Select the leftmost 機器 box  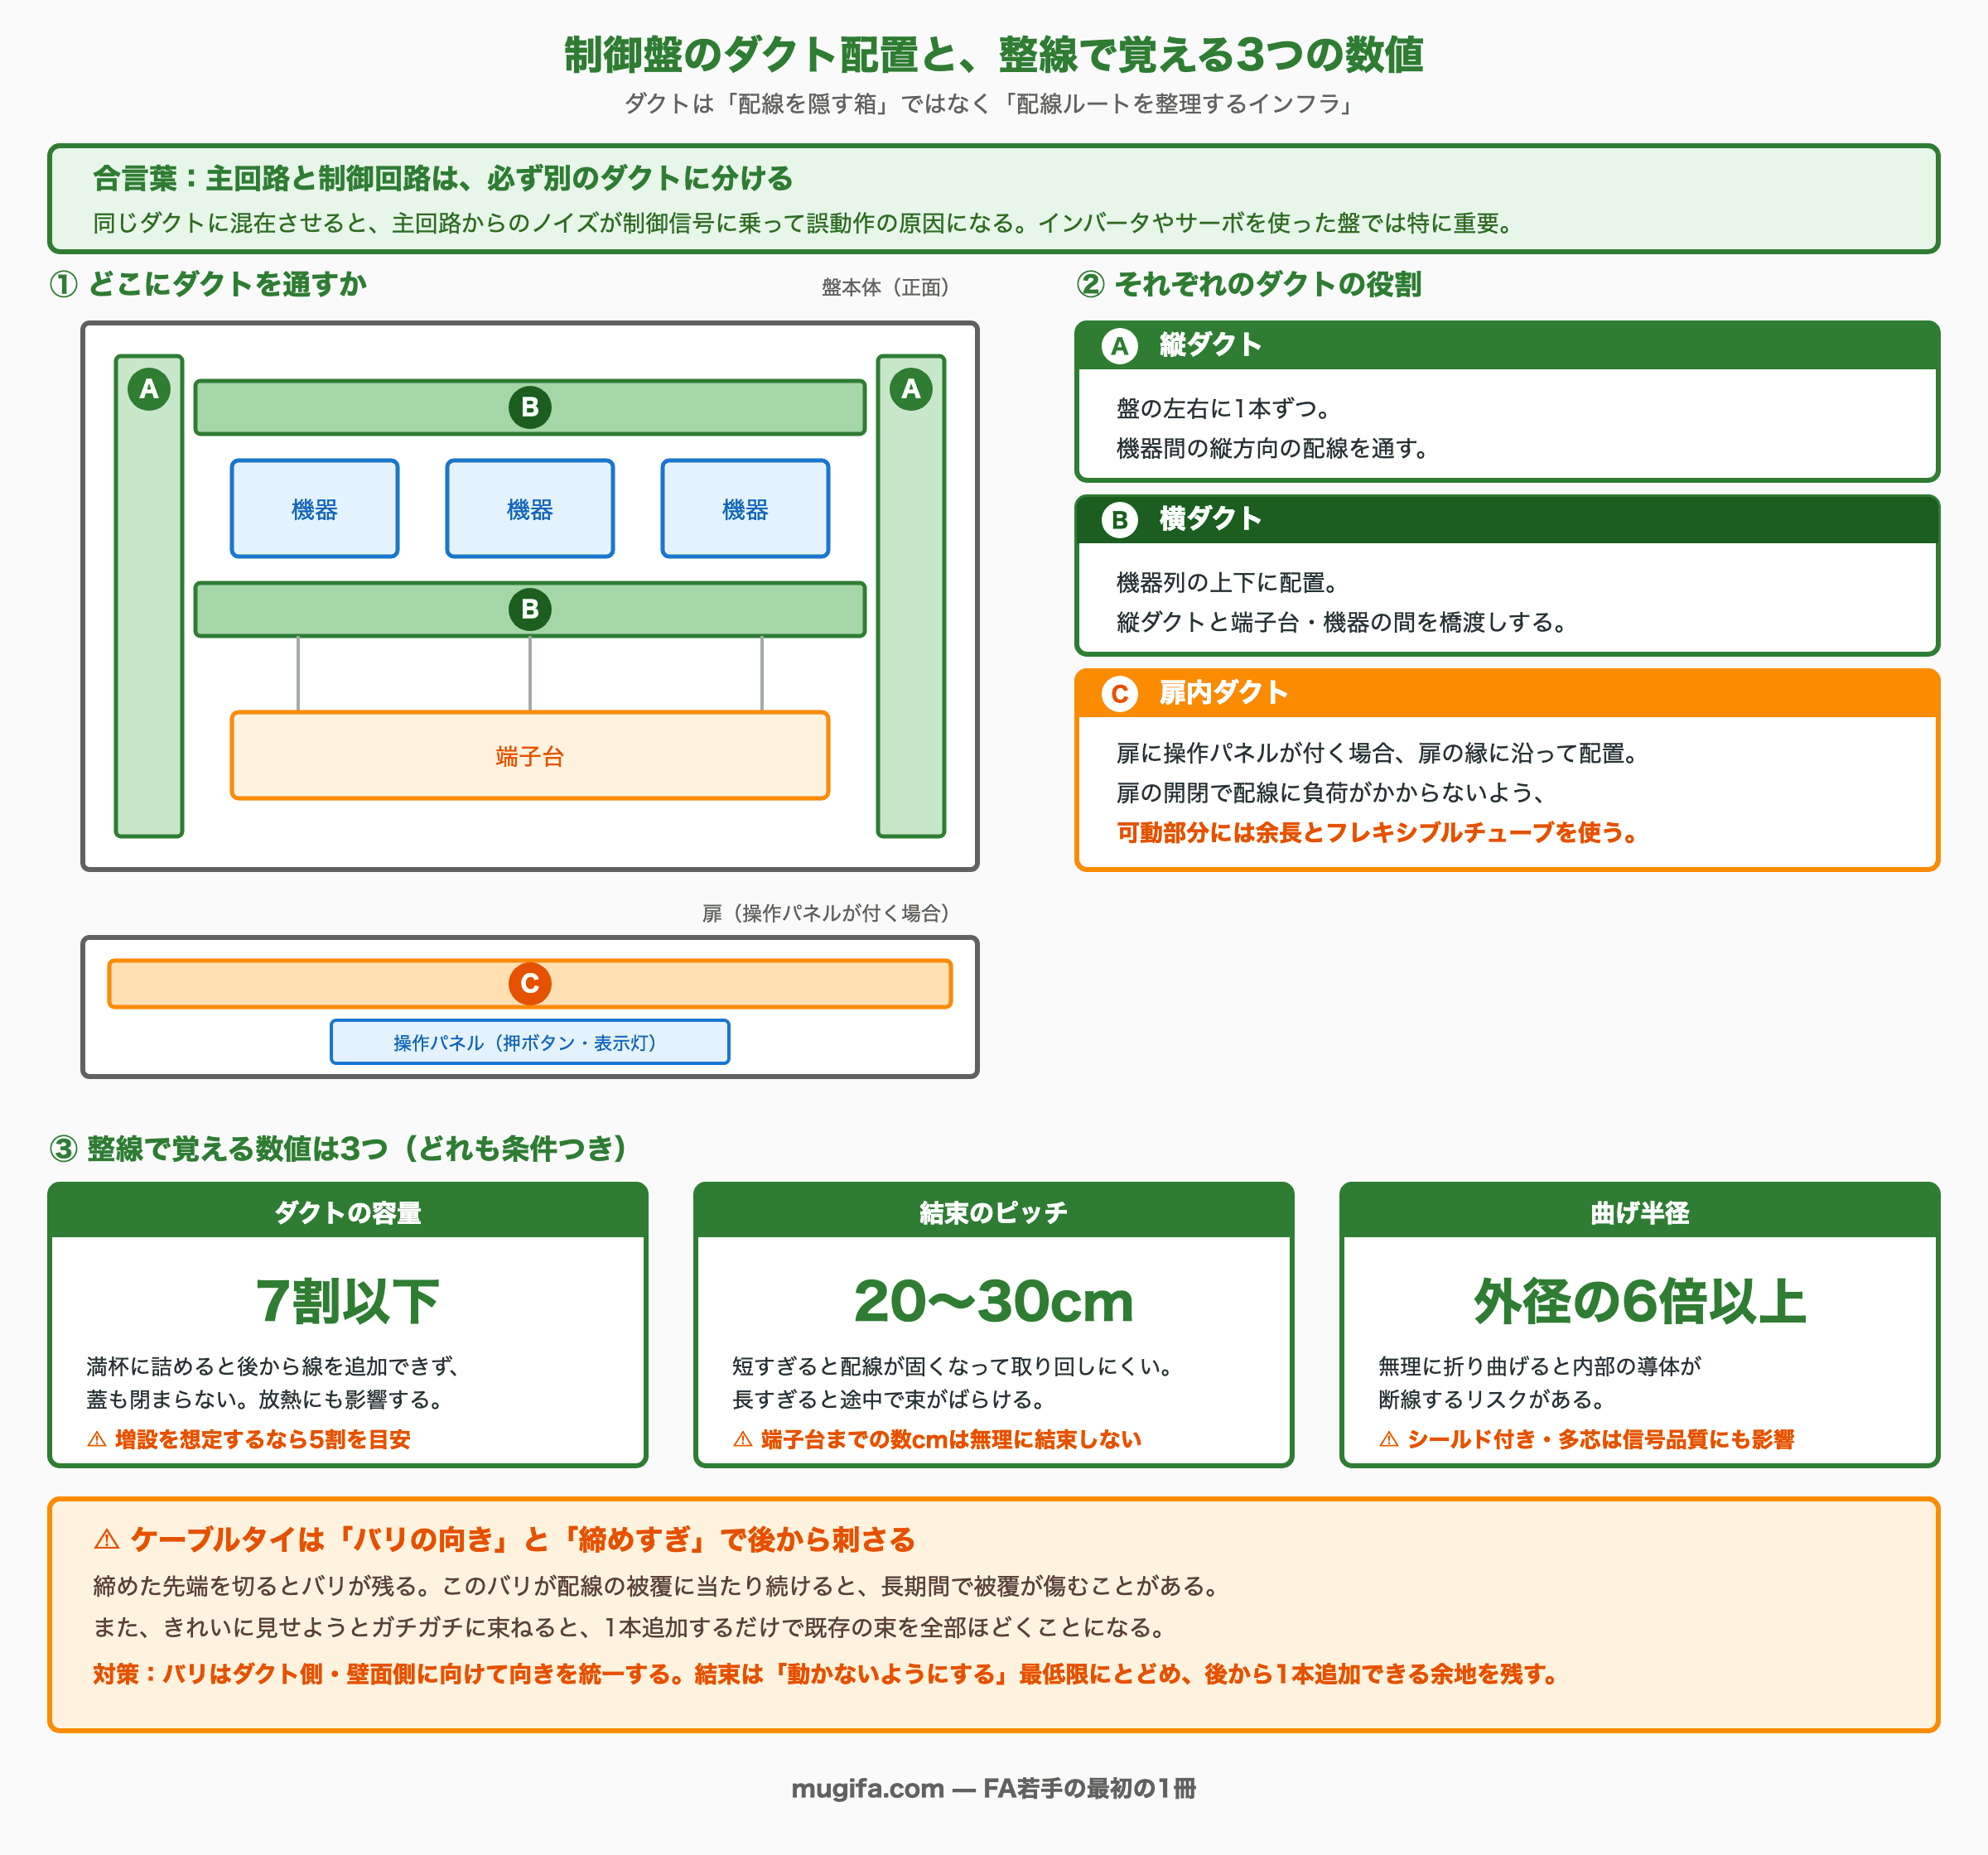pyautogui.click(x=315, y=509)
